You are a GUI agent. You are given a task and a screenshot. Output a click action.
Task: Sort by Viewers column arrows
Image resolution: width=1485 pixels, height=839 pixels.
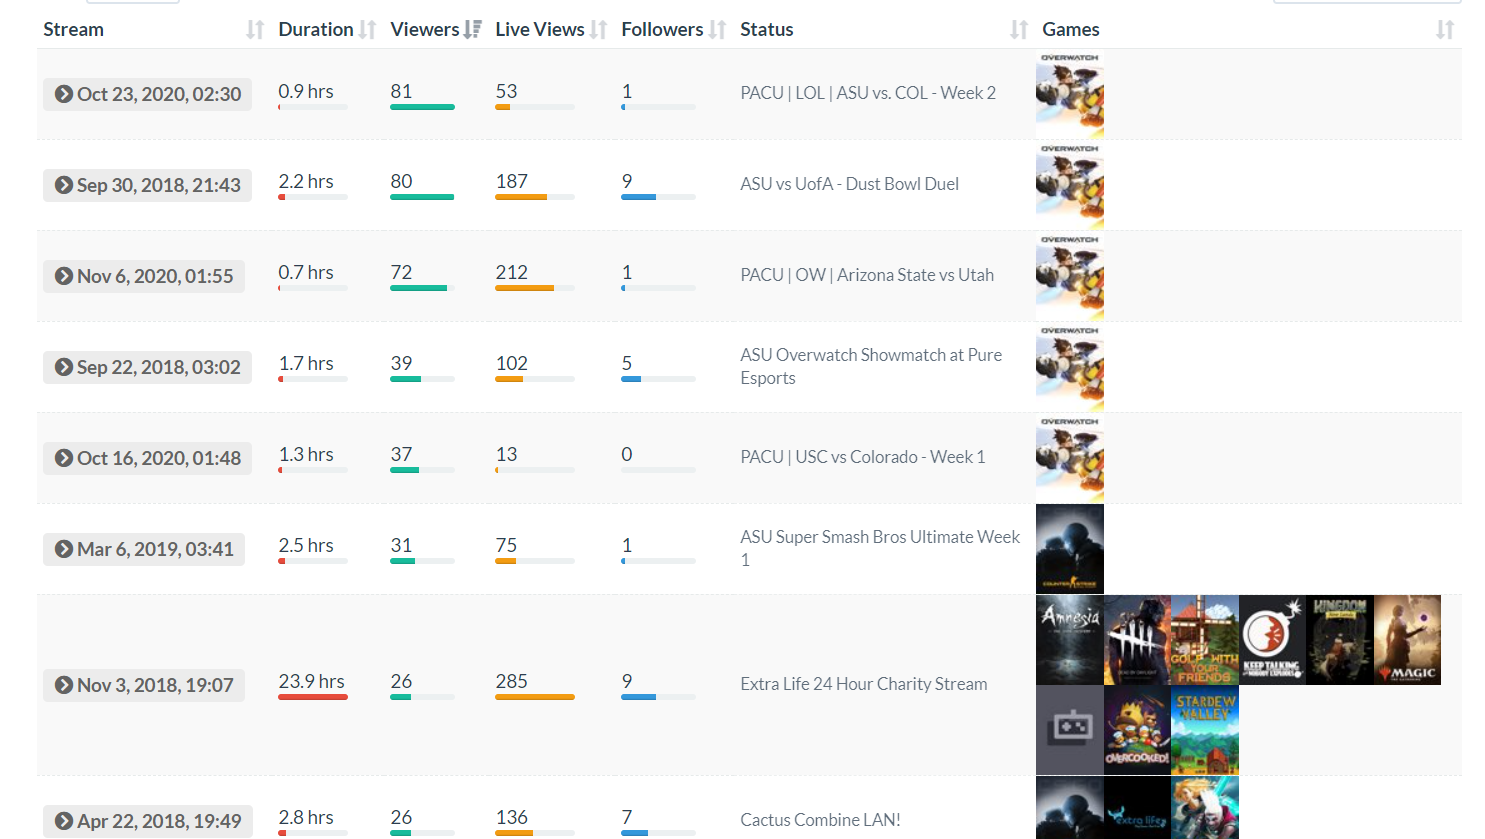pyautogui.click(x=473, y=30)
